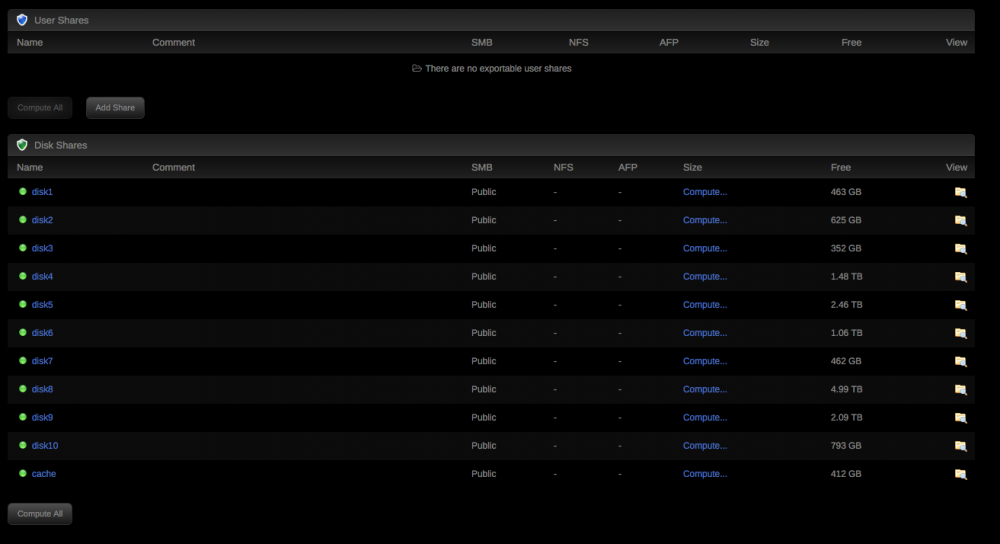This screenshot has width=1000, height=544.
Task: Compute size for disk8
Action: coord(705,389)
